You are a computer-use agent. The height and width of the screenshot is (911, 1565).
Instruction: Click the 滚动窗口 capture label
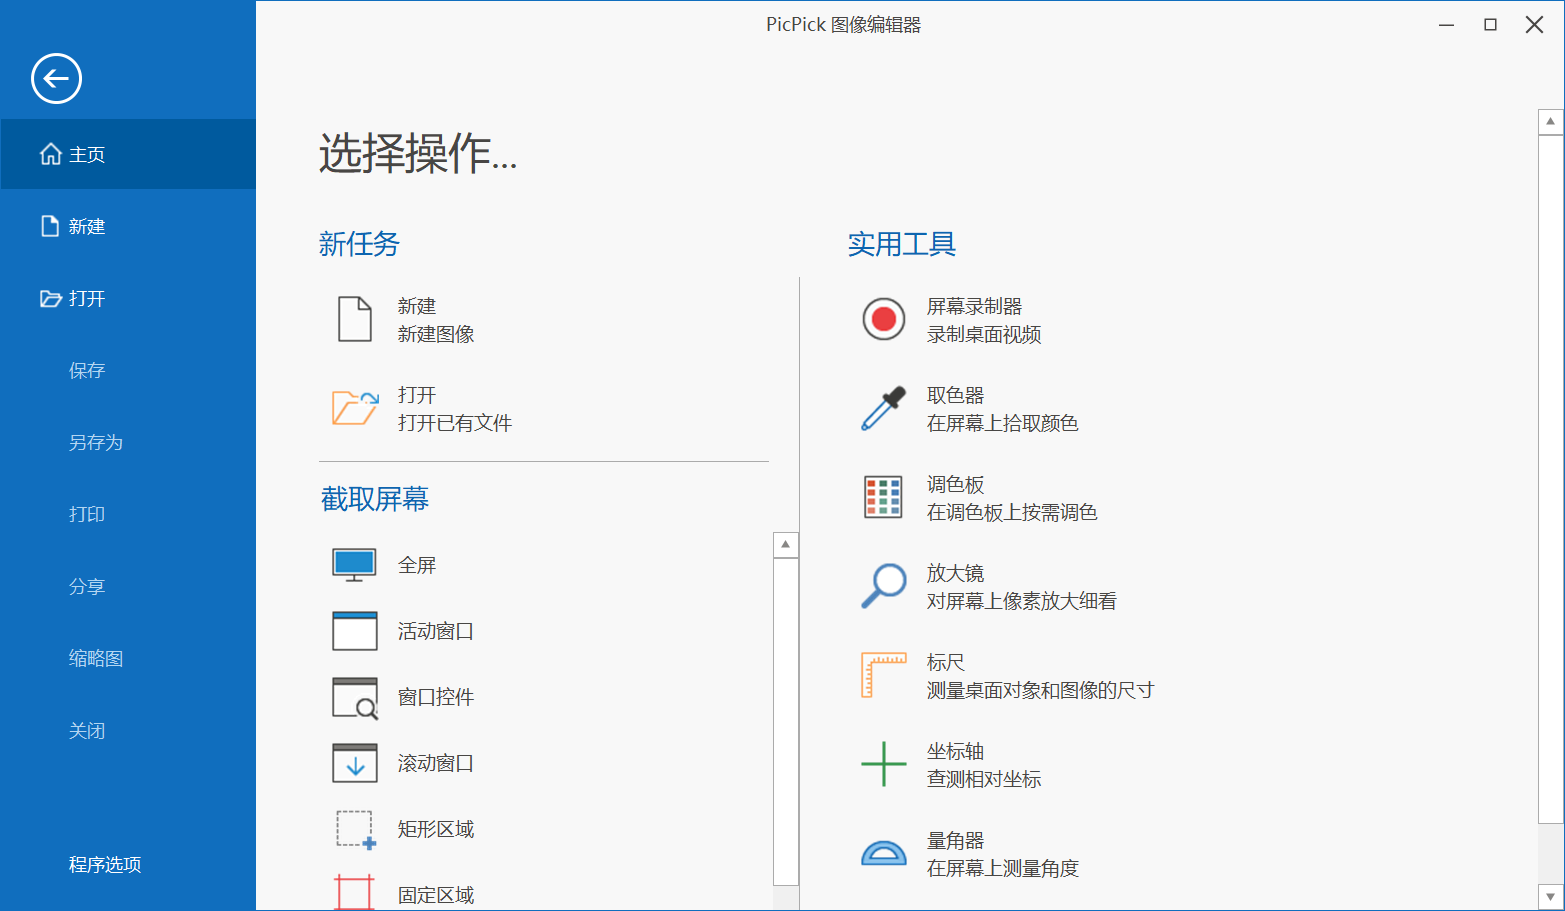436,763
